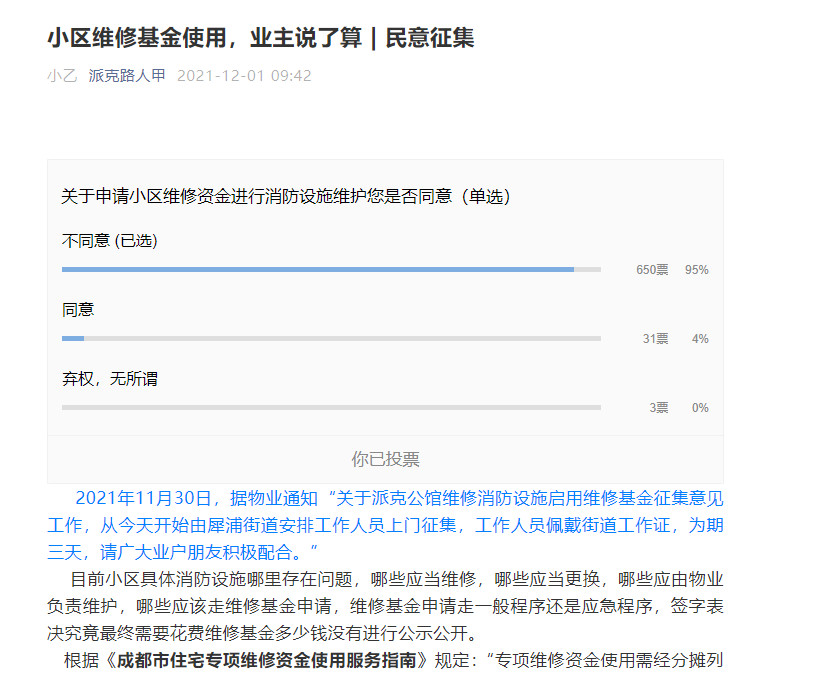Click the 31票 vote count
The width and height of the screenshot is (831, 673).
pos(655,339)
